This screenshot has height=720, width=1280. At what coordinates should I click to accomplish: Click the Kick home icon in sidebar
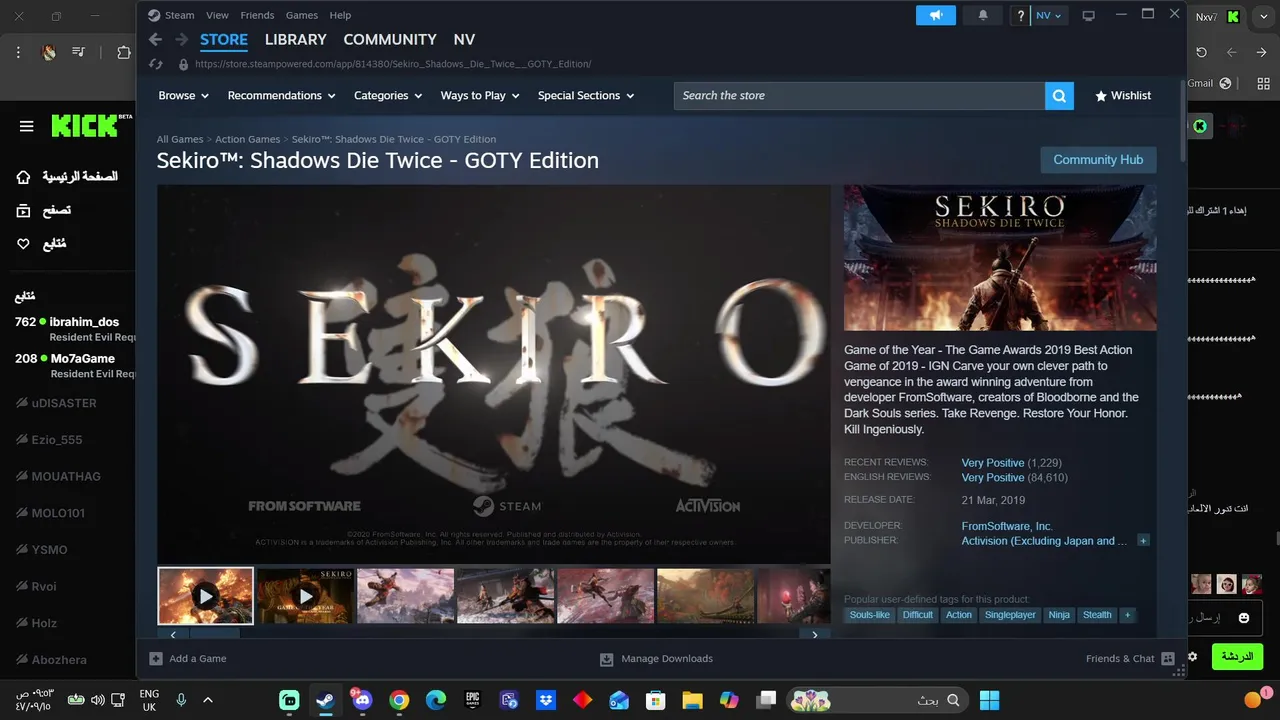(x=24, y=177)
